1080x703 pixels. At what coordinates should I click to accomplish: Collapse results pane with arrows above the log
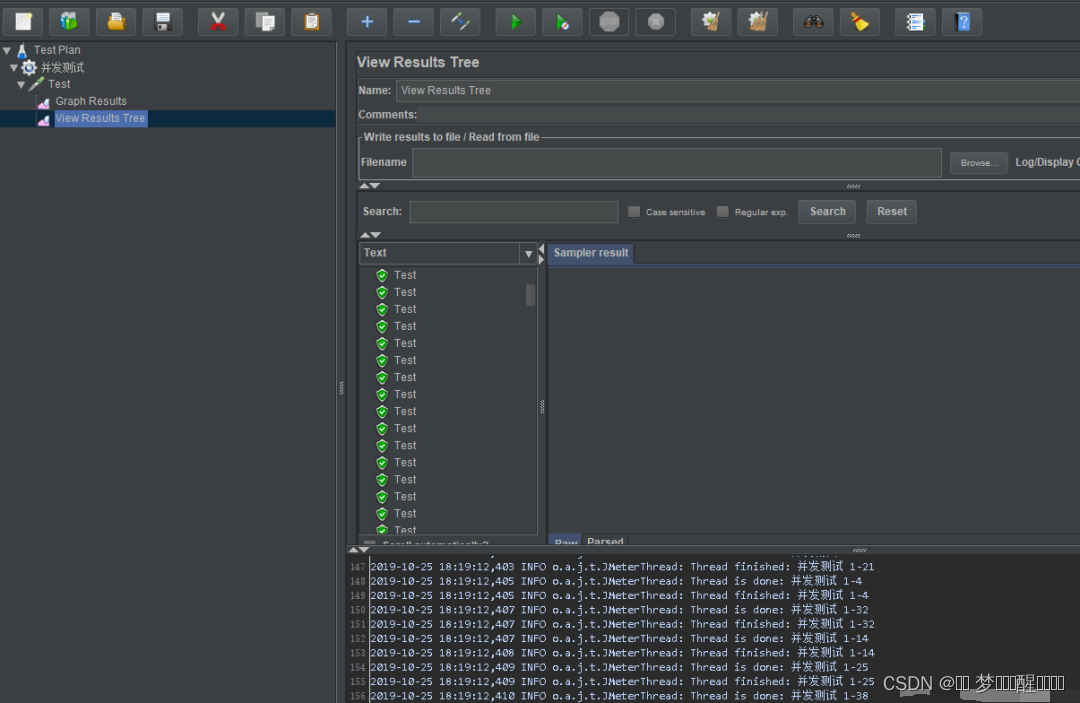coord(359,549)
